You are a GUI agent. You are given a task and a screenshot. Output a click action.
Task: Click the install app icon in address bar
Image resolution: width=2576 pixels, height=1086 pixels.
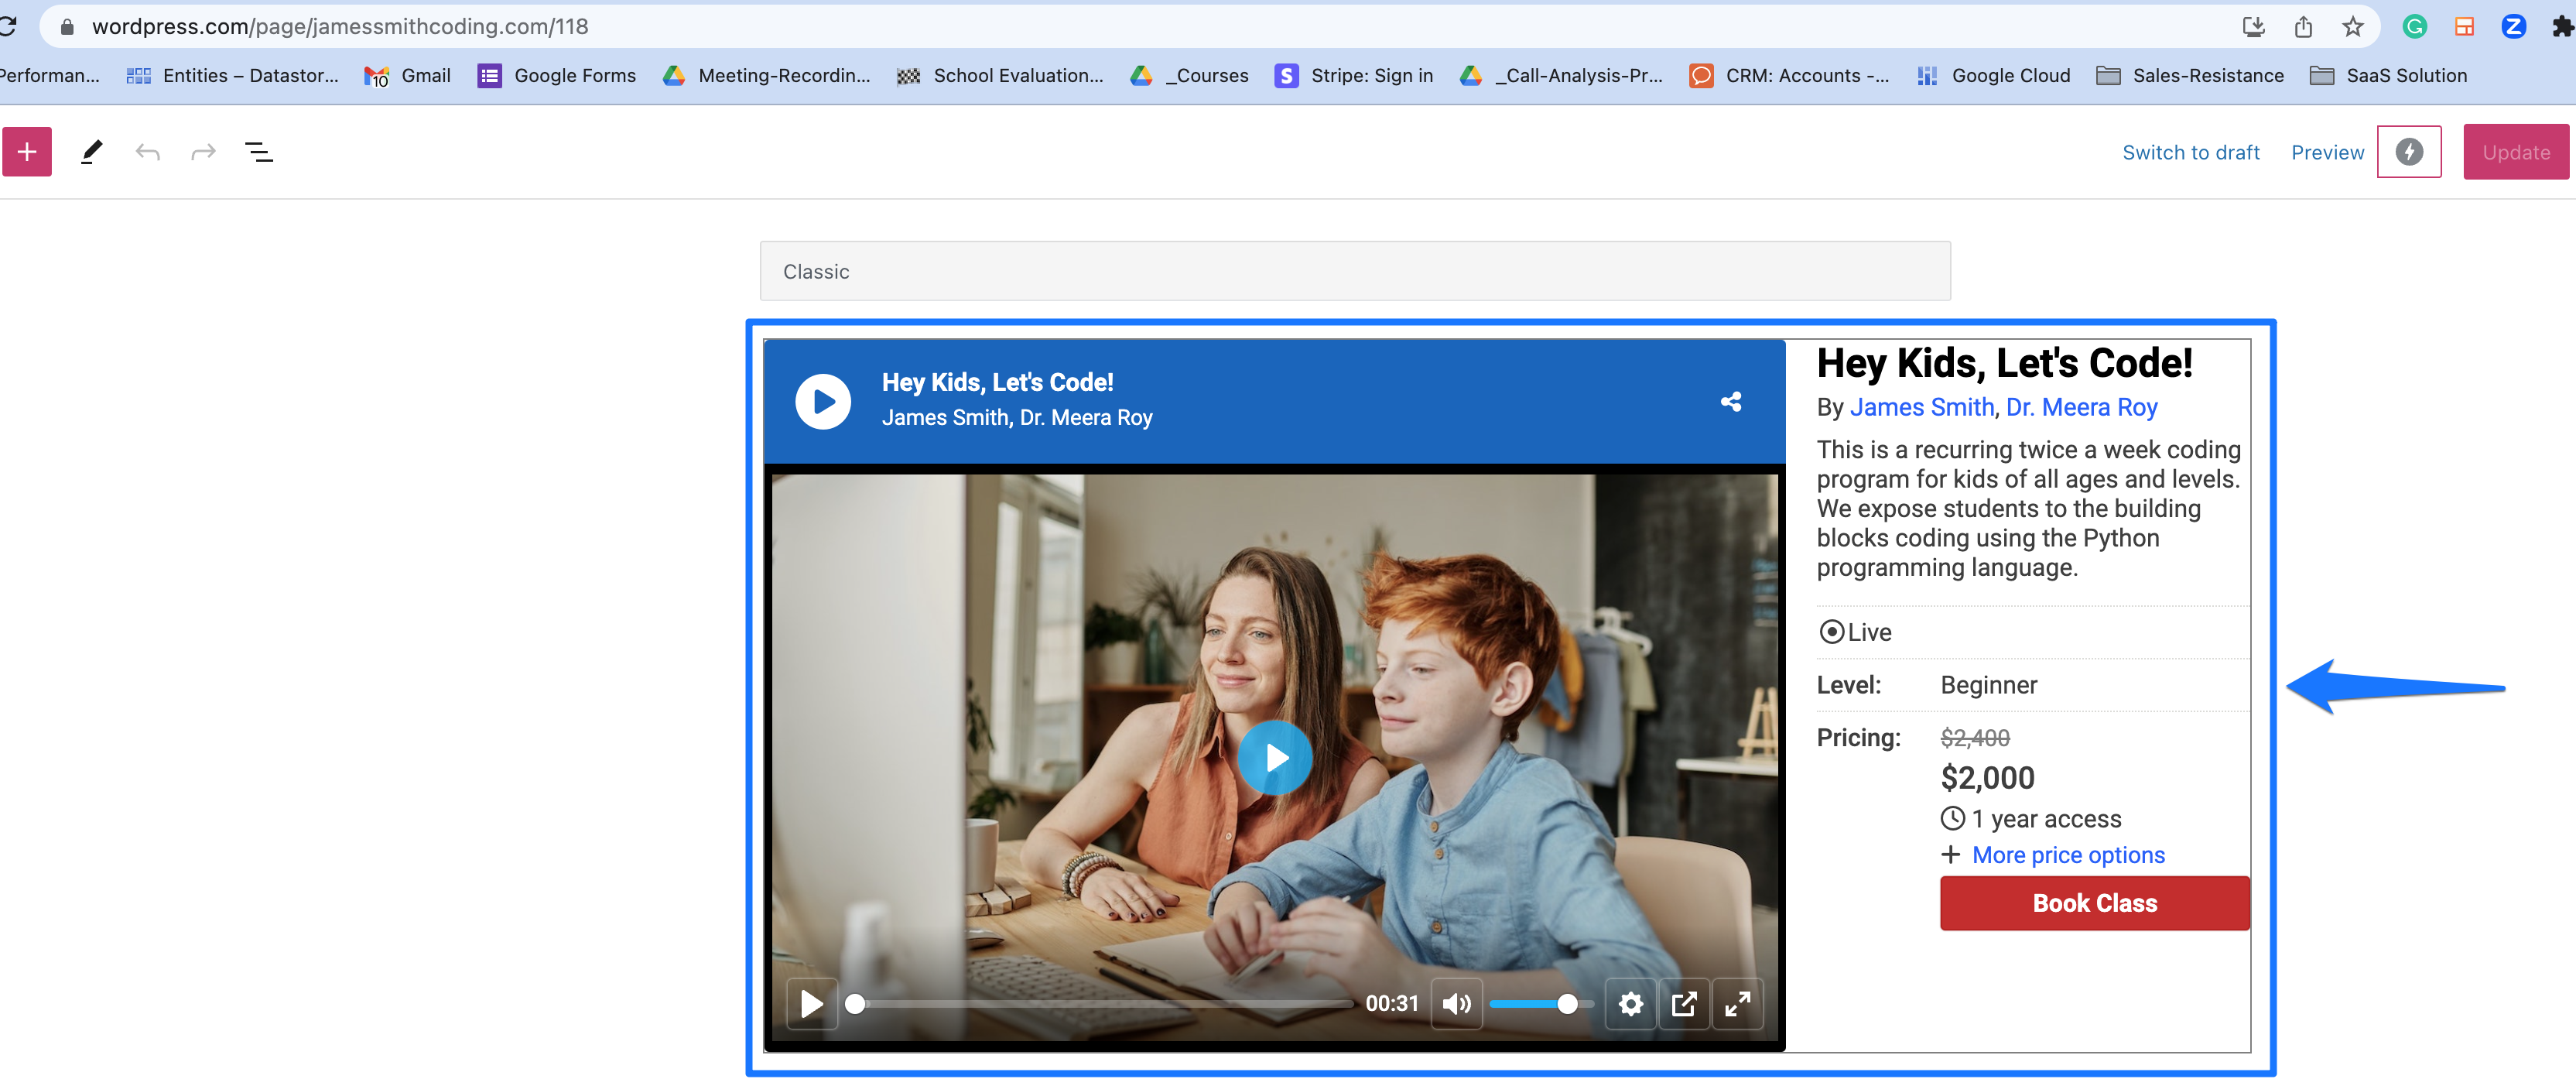point(2253,26)
